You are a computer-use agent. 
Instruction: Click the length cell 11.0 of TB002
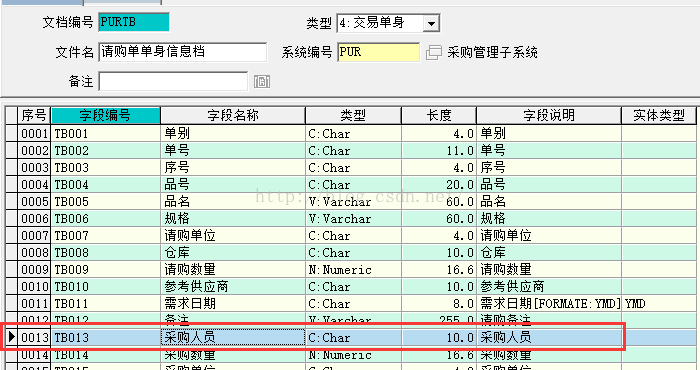(x=439, y=150)
